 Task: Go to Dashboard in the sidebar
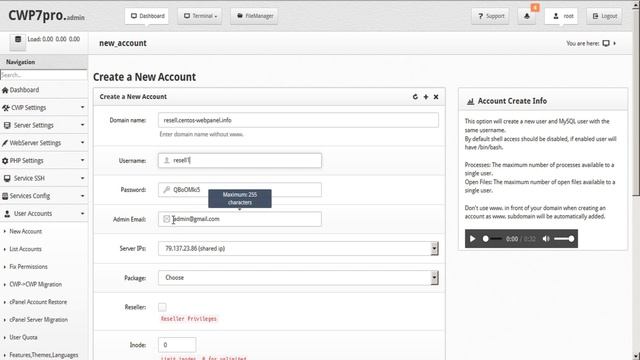pos(44,90)
